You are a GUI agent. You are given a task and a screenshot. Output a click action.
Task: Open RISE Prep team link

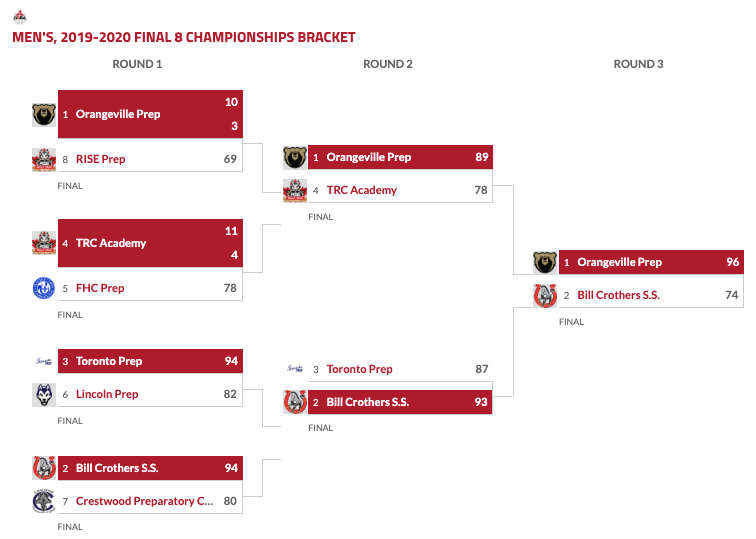point(100,159)
